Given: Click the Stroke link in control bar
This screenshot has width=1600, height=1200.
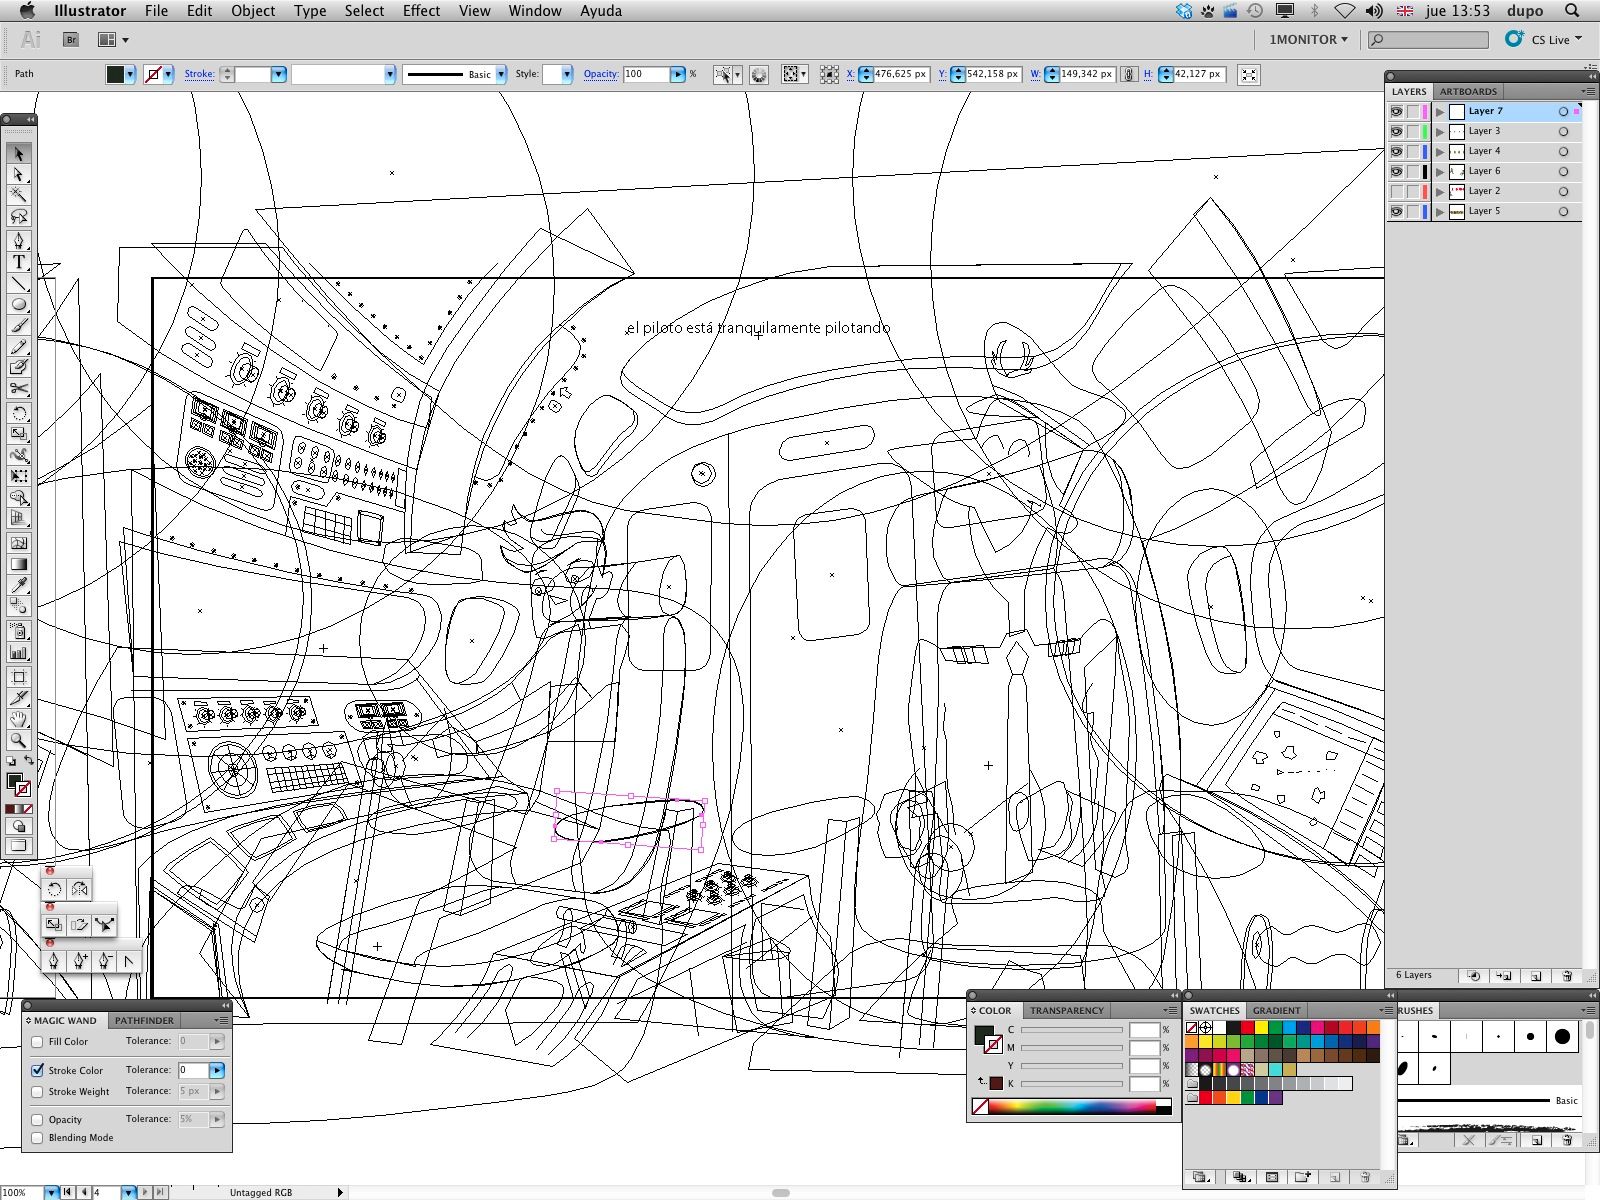Looking at the screenshot, I should pos(199,74).
